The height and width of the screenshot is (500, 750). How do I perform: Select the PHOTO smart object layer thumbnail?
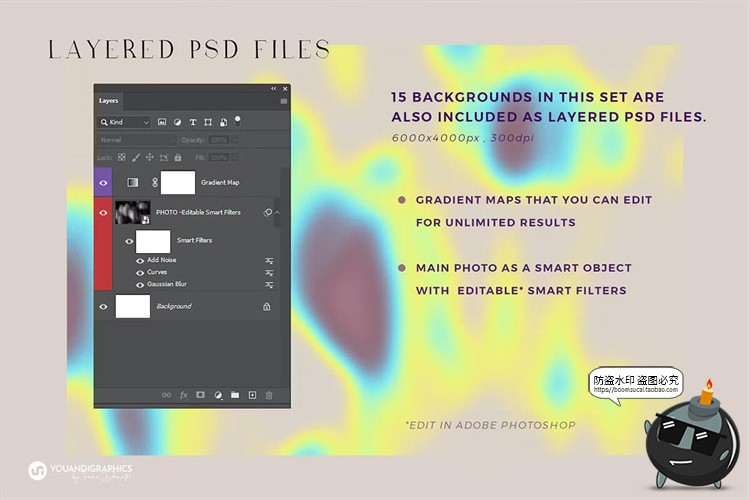pyautogui.click(x=133, y=212)
